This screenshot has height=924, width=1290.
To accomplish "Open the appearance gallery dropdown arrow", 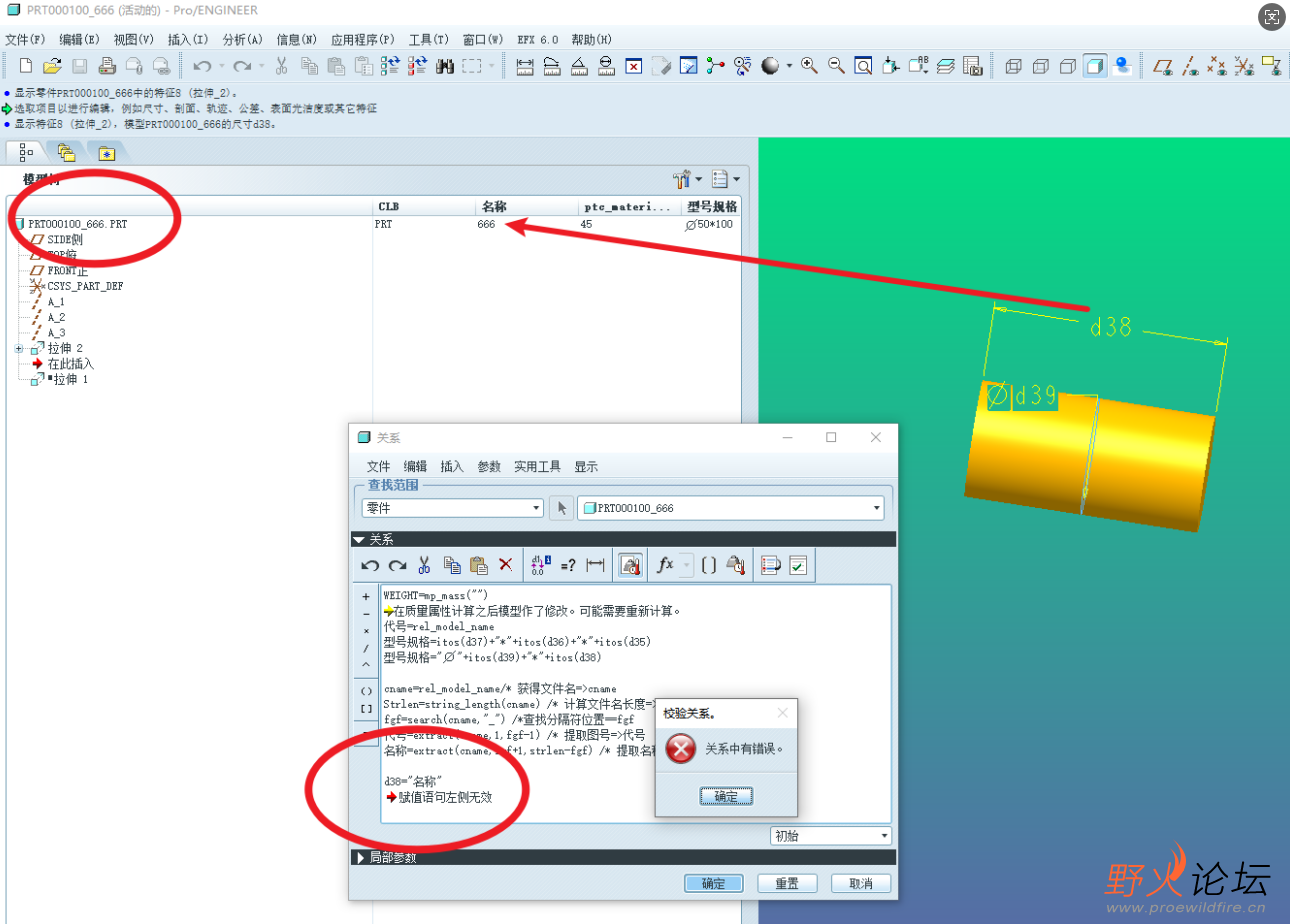I will [x=789, y=66].
